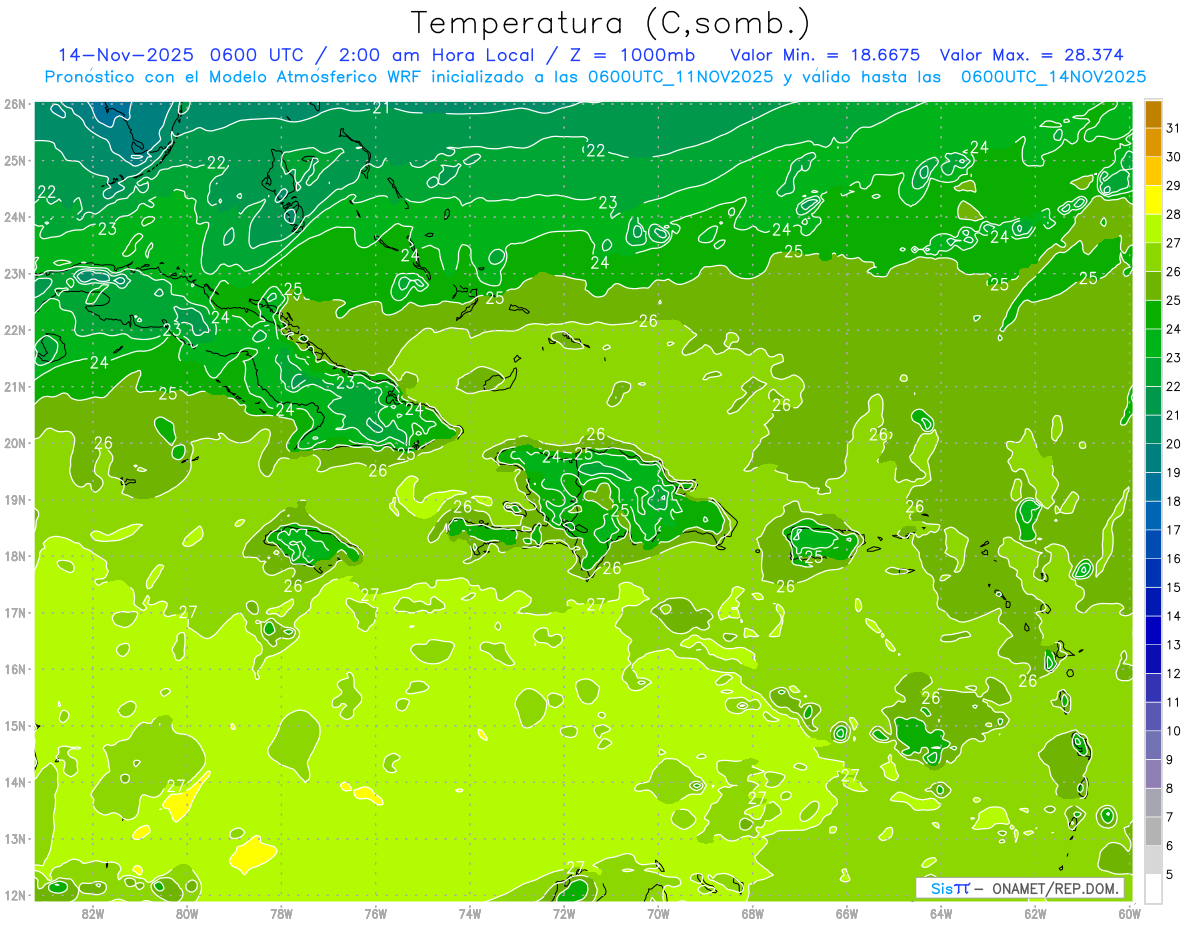Click the '78W' longitude axis label

(281, 913)
